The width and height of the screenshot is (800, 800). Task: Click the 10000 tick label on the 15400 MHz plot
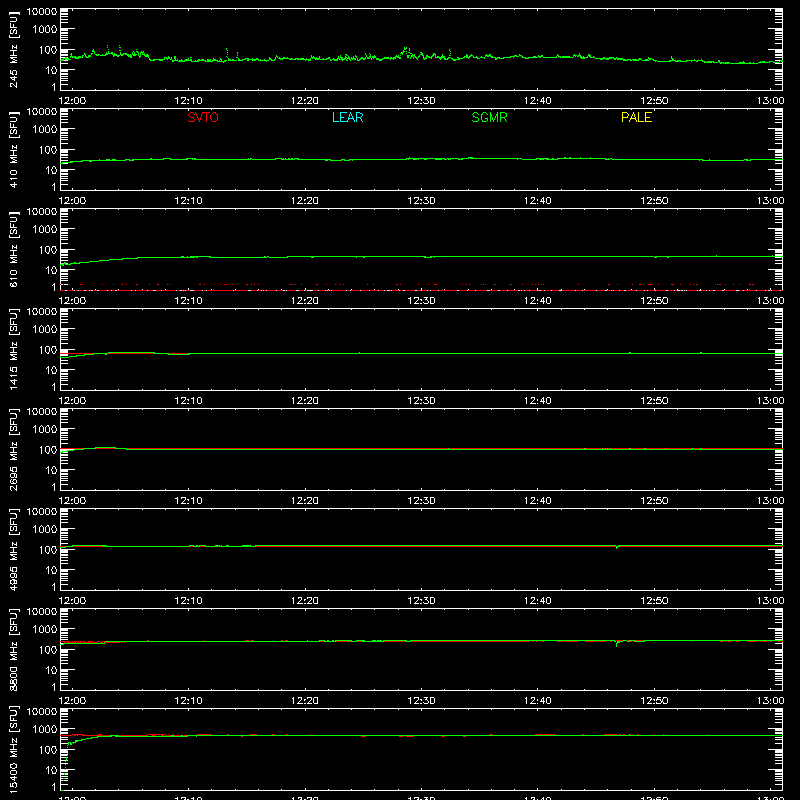click(42, 711)
